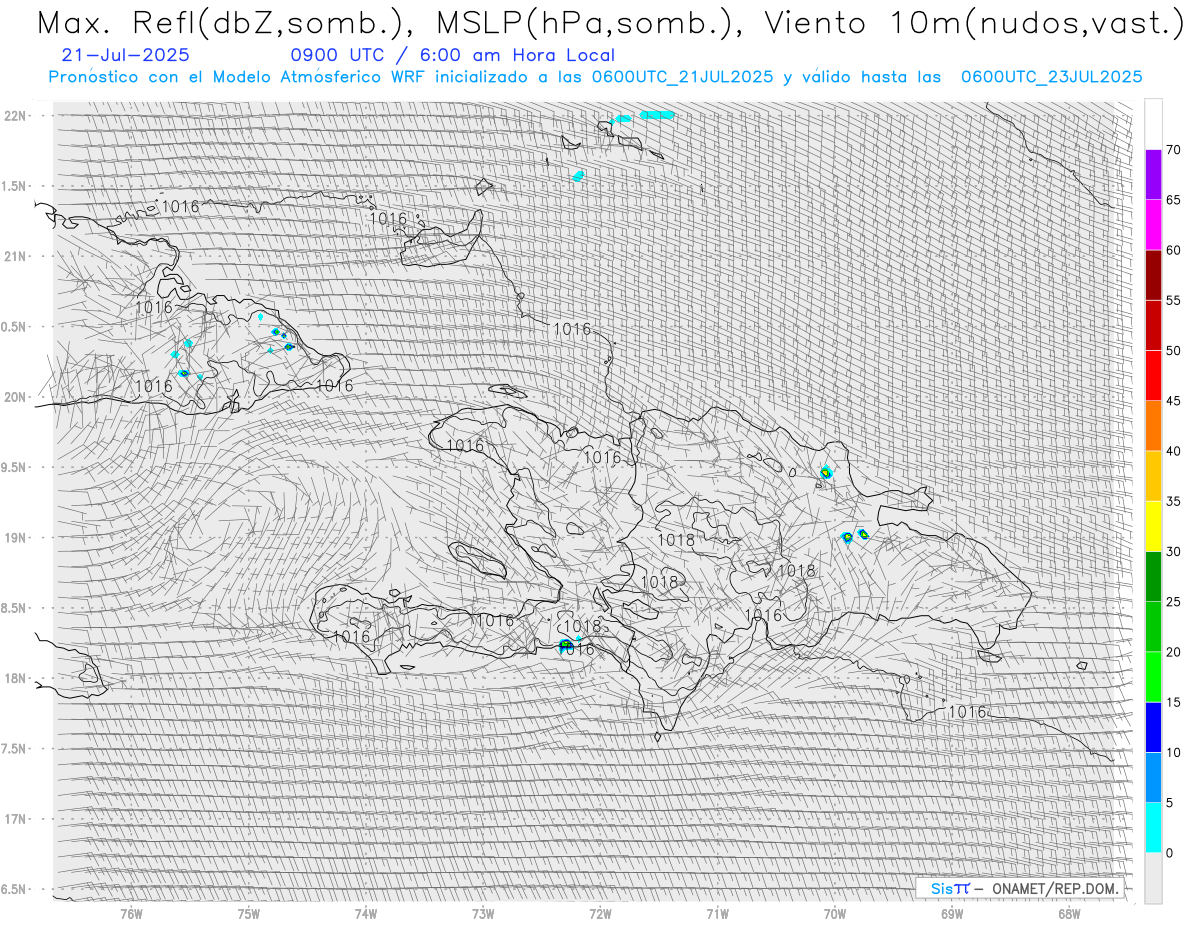Click the blue 10-15 dBZ color band
Screen dimensions: 1200x927
(1153, 727)
